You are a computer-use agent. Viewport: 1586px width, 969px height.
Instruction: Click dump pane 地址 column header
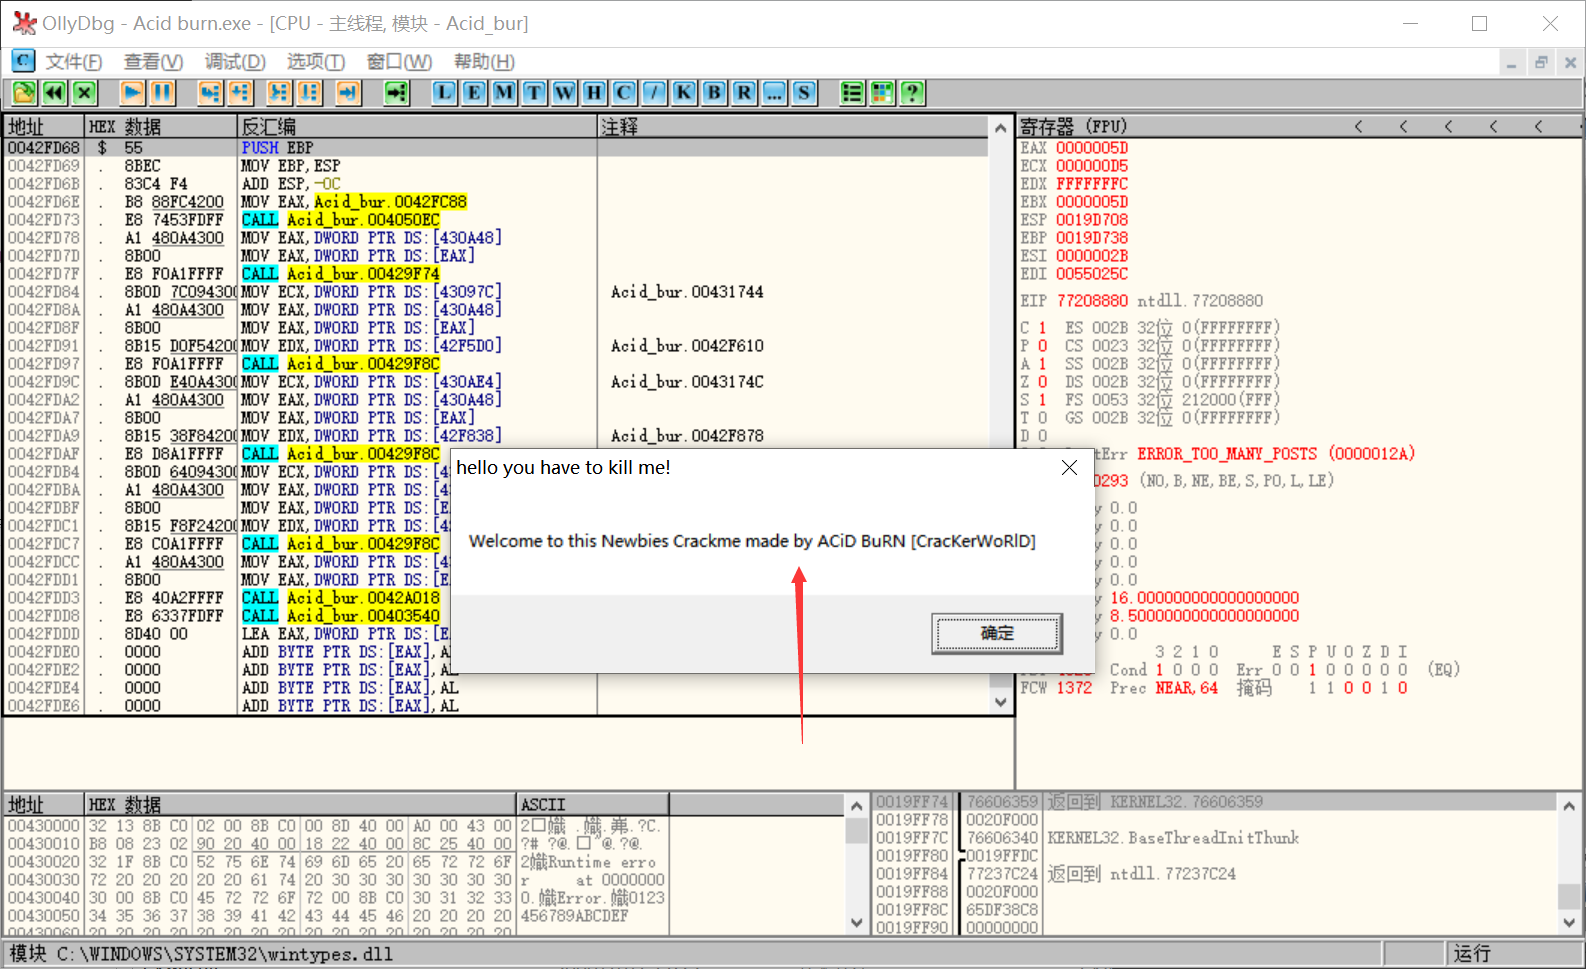point(44,804)
